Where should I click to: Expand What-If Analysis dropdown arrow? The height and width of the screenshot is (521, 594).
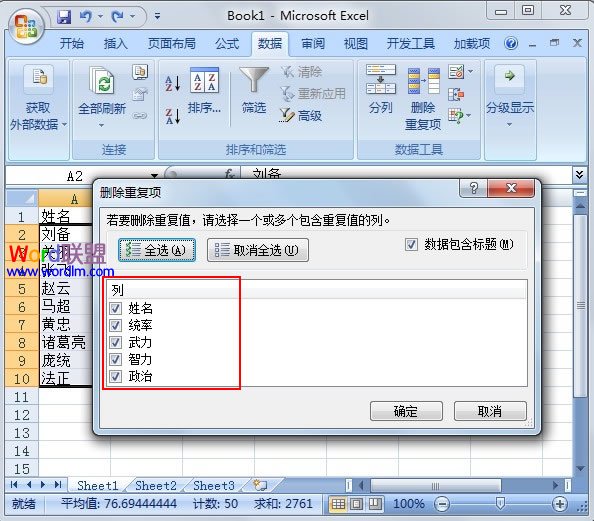pyautogui.click(x=469, y=115)
